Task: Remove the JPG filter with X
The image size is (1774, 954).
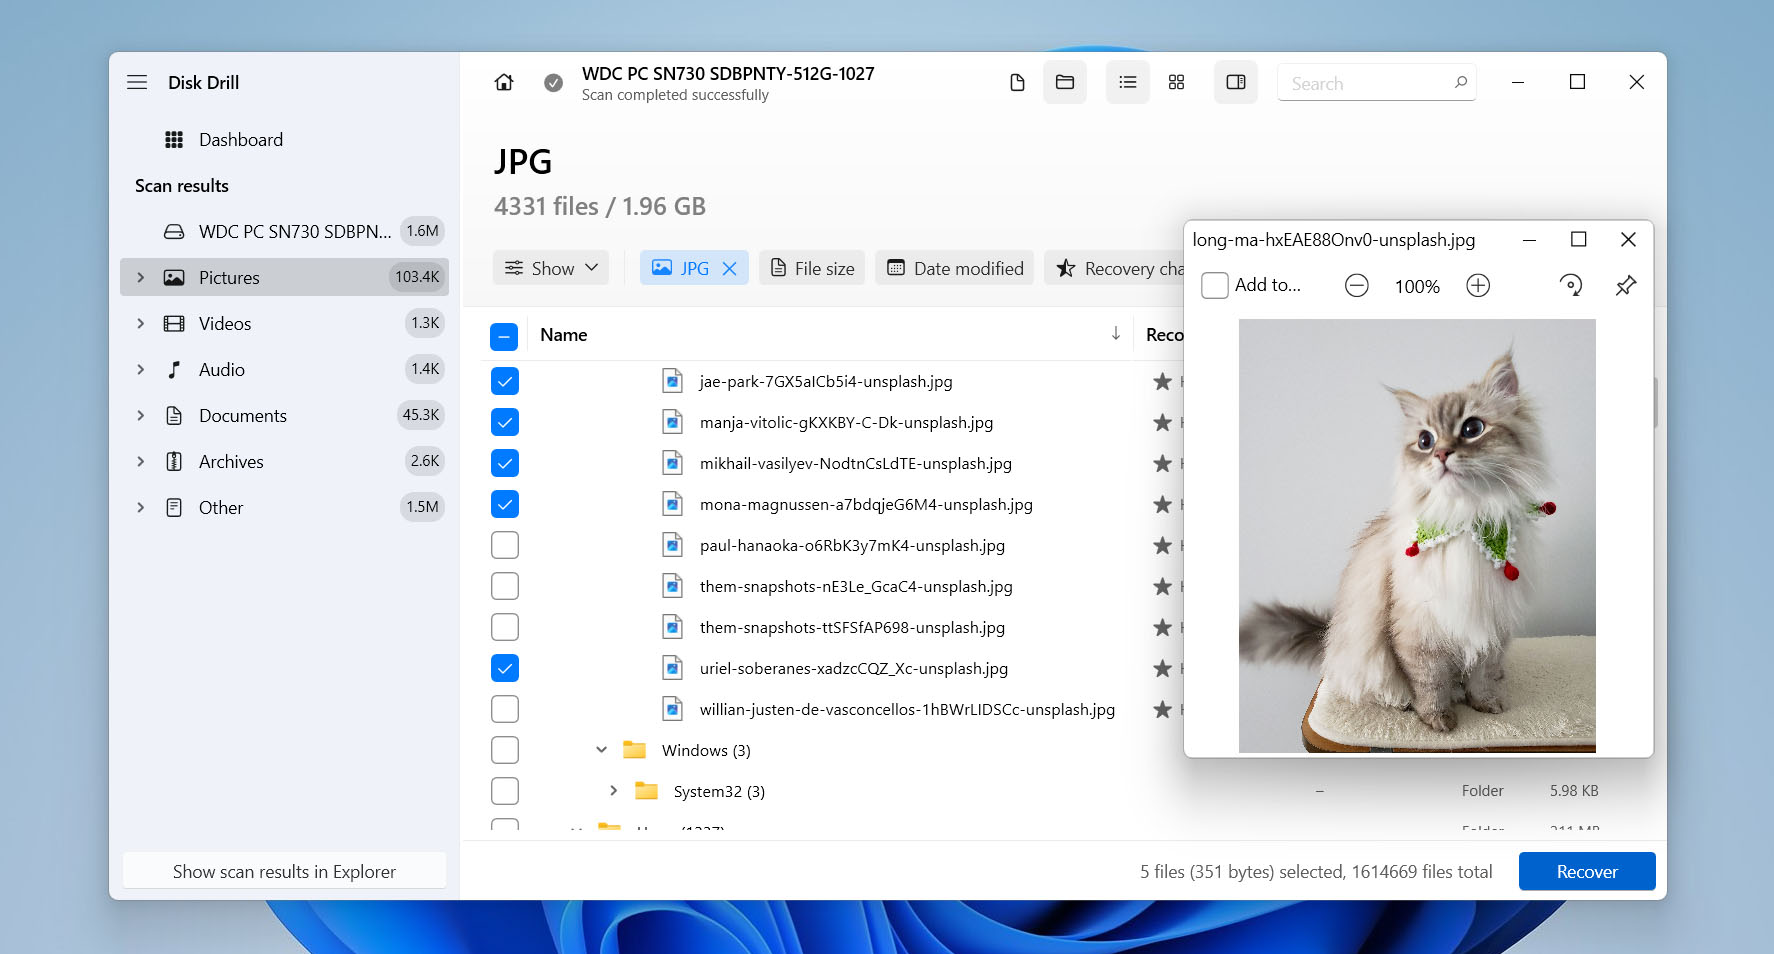Action: coord(730,268)
